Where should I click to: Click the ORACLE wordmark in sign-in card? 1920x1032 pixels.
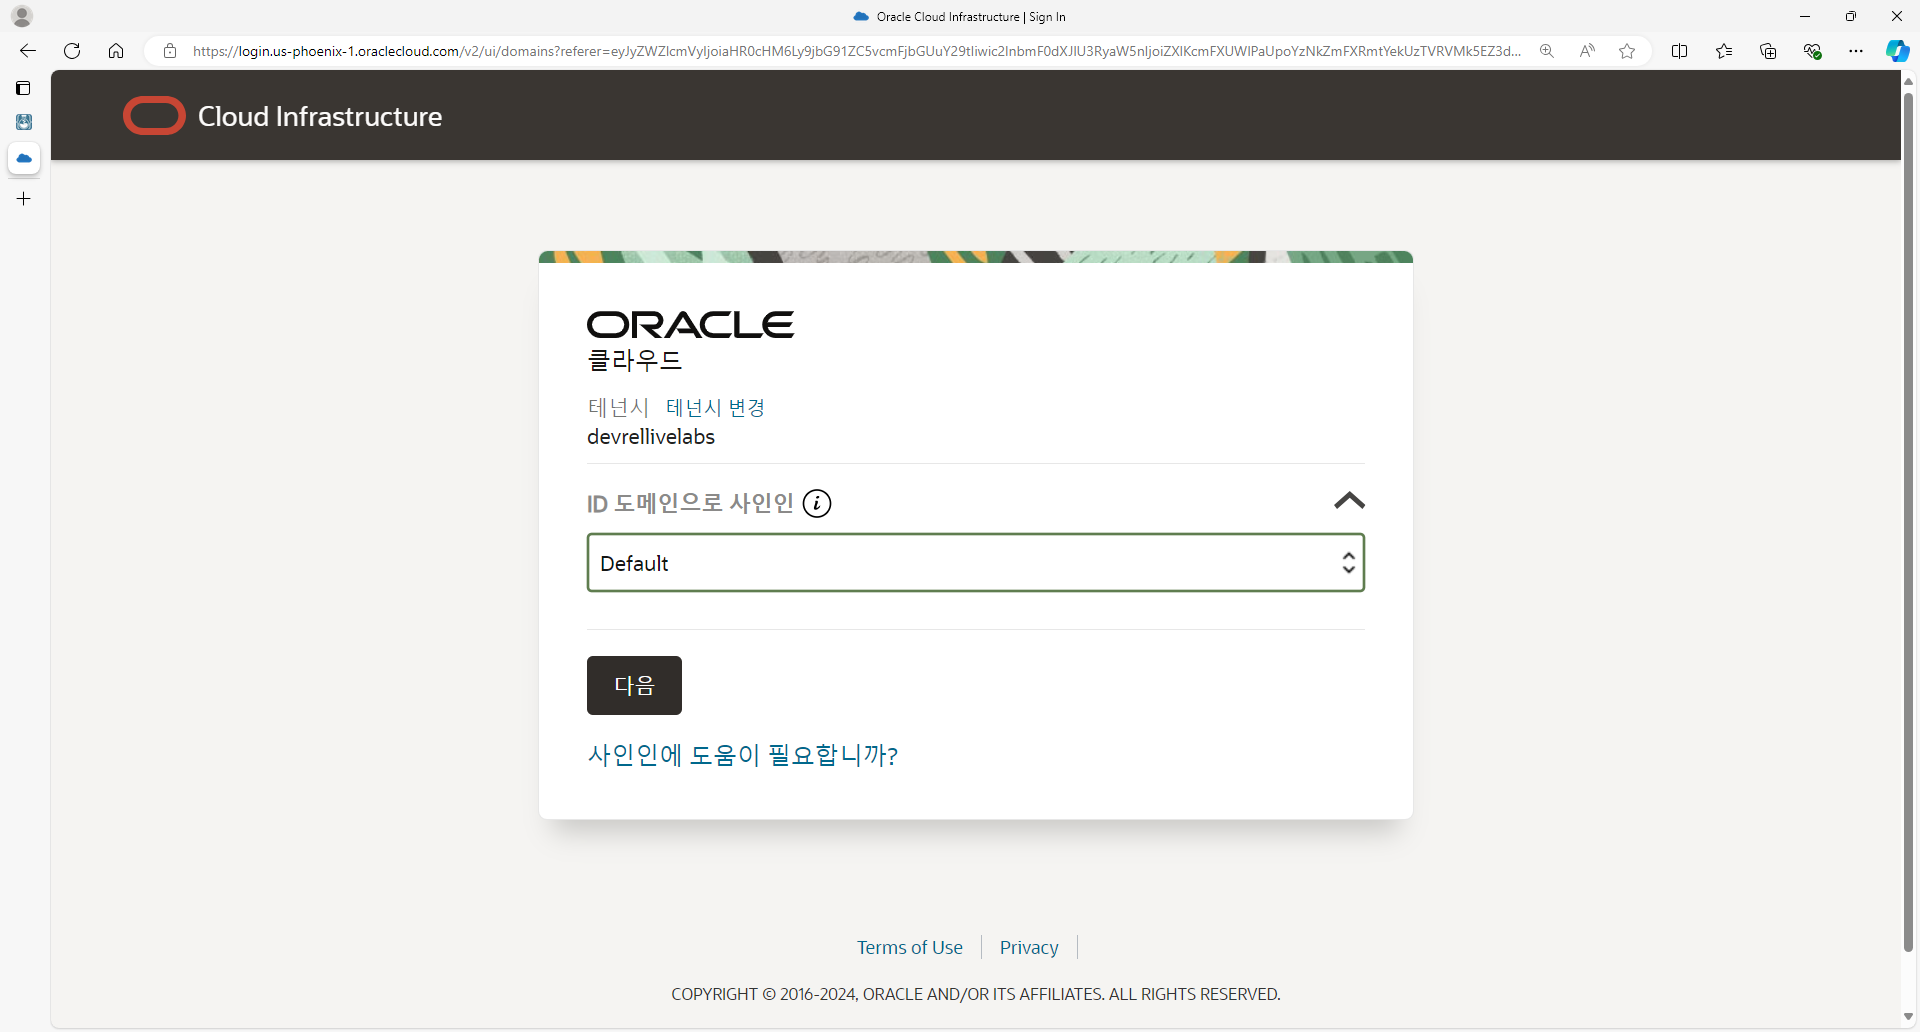tap(690, 325)
